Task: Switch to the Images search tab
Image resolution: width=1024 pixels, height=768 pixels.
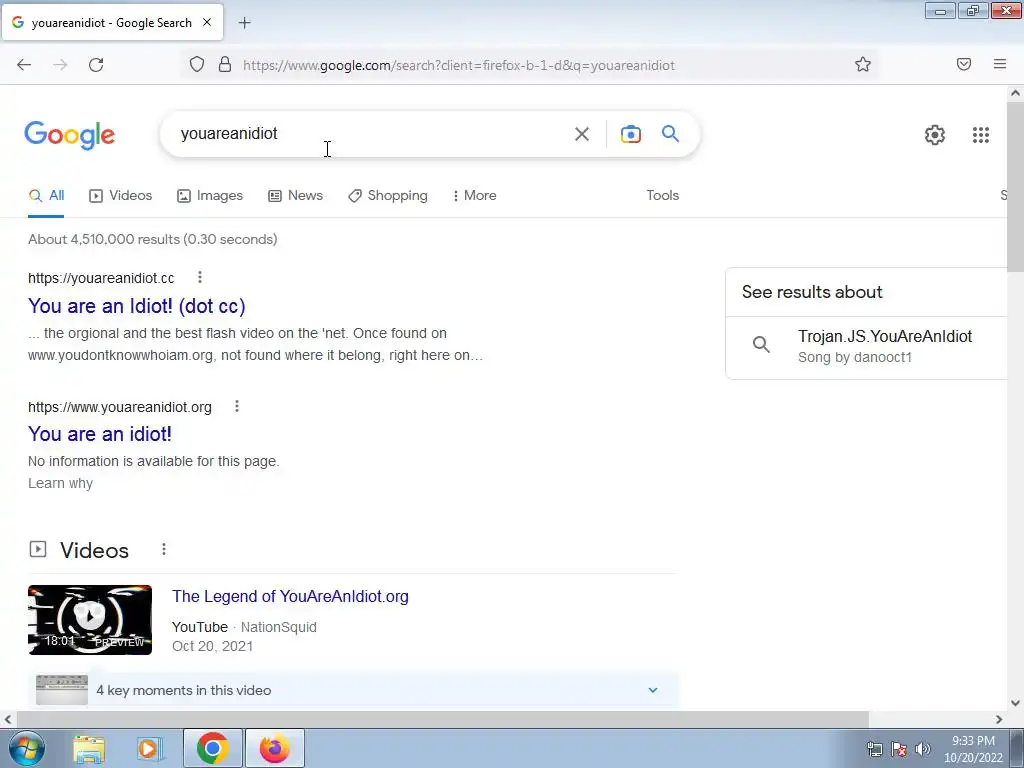Action: click(x=210, y=195)
